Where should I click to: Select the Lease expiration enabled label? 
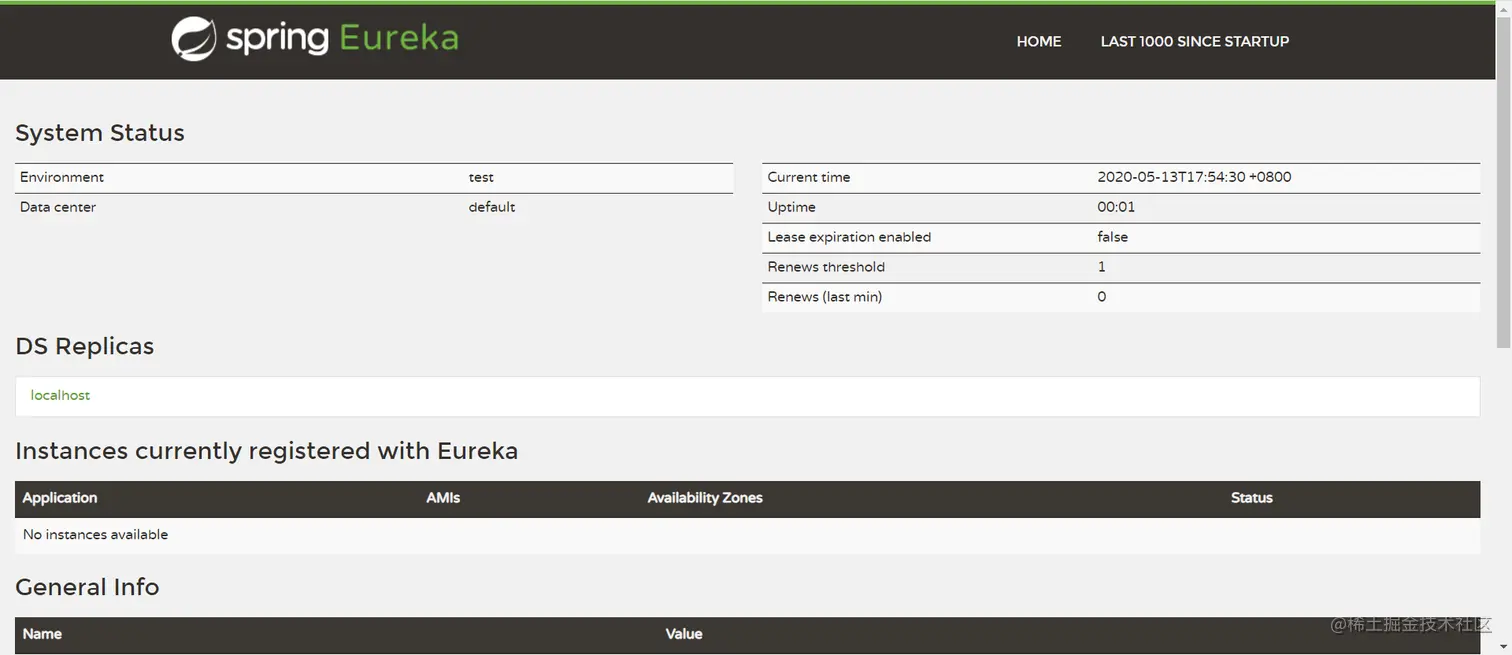click(849, 237)
